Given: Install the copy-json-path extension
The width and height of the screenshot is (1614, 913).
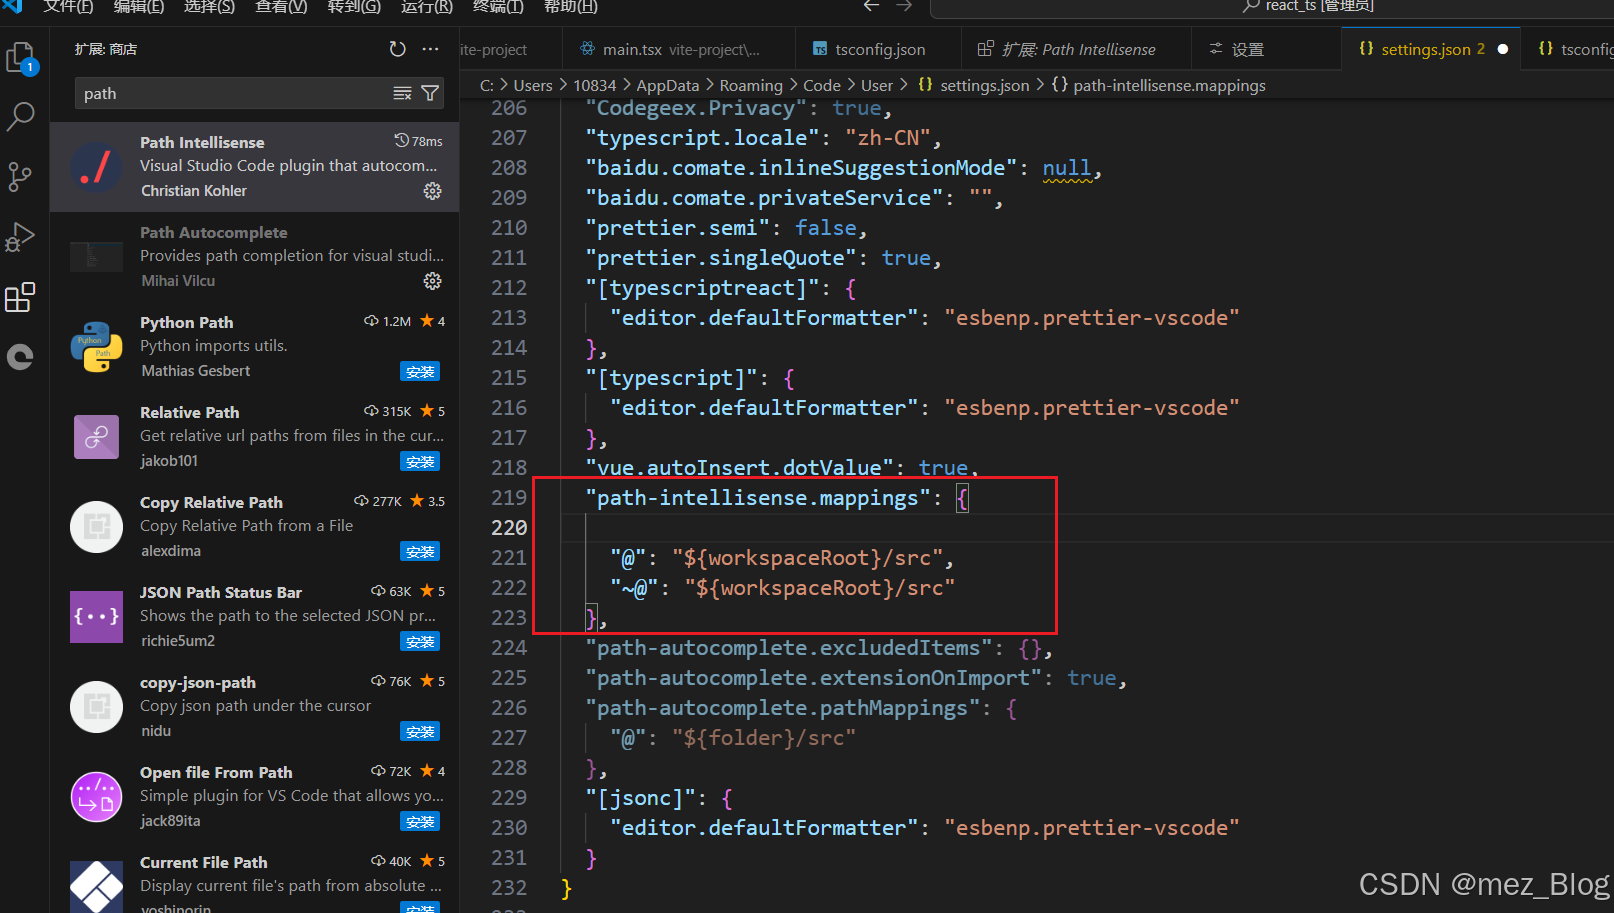Looking at the screenshot, I should [x=420, y=731].
